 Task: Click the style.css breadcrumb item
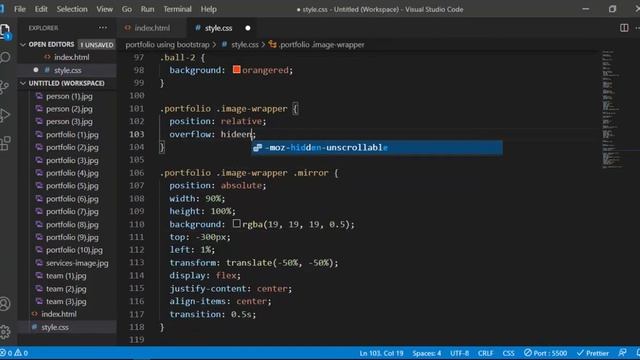244,44
